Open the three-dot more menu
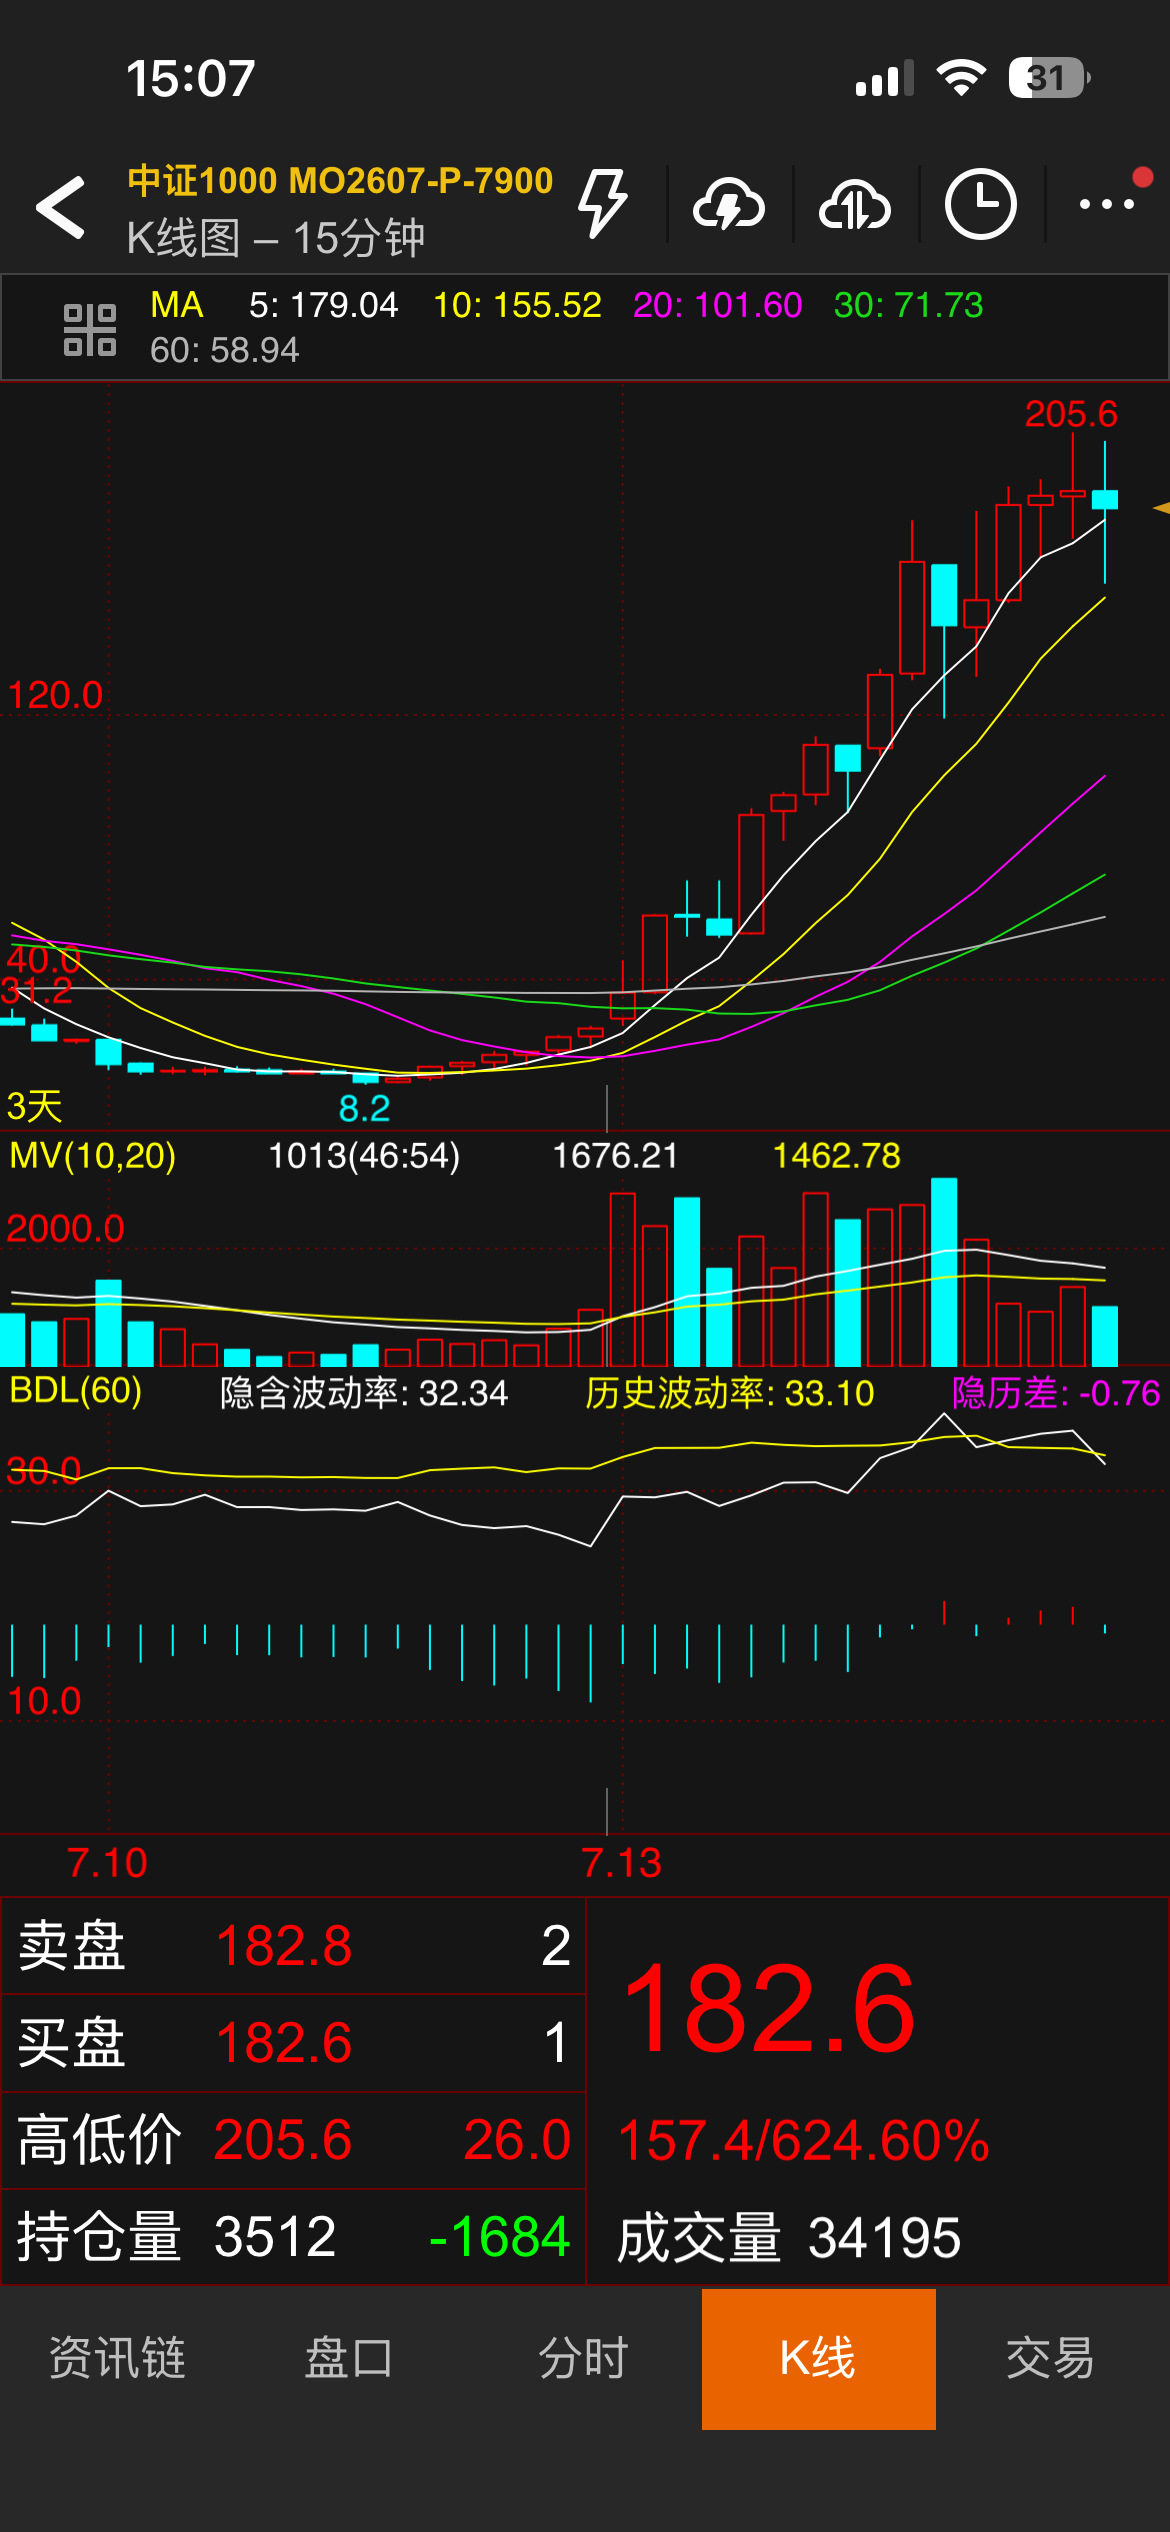This screenshot has height=2532, width=1170. point(1107,204)
